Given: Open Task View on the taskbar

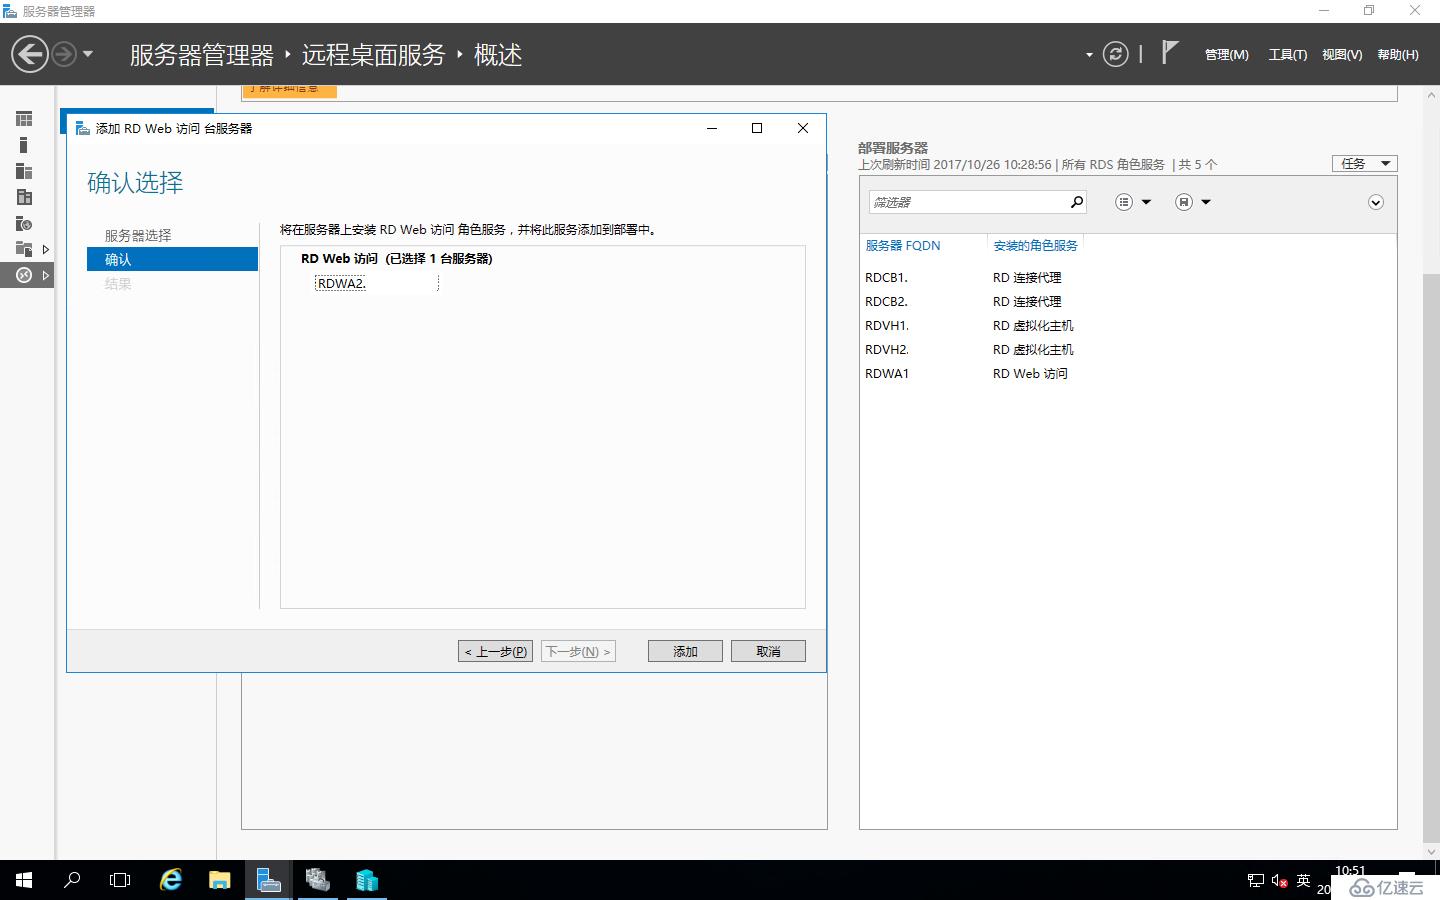Looking at the screenshot, I should (120, 880).
